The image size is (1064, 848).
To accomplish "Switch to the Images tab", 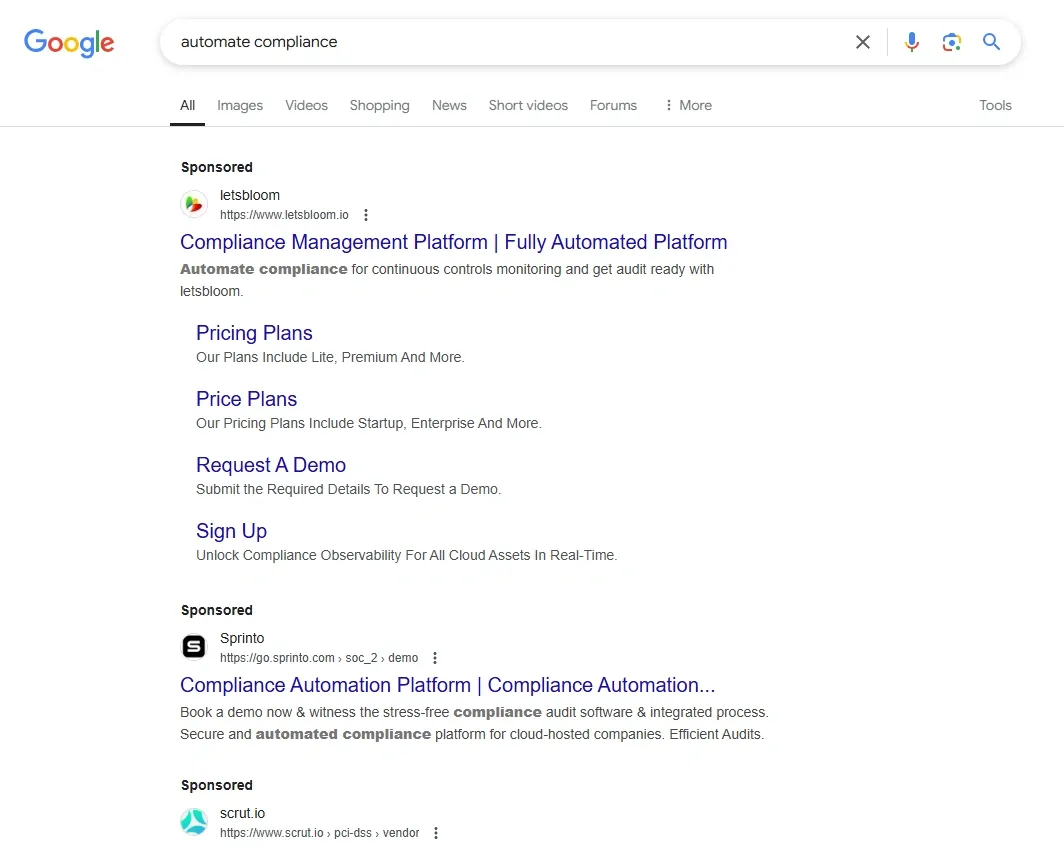I will 240,105.
